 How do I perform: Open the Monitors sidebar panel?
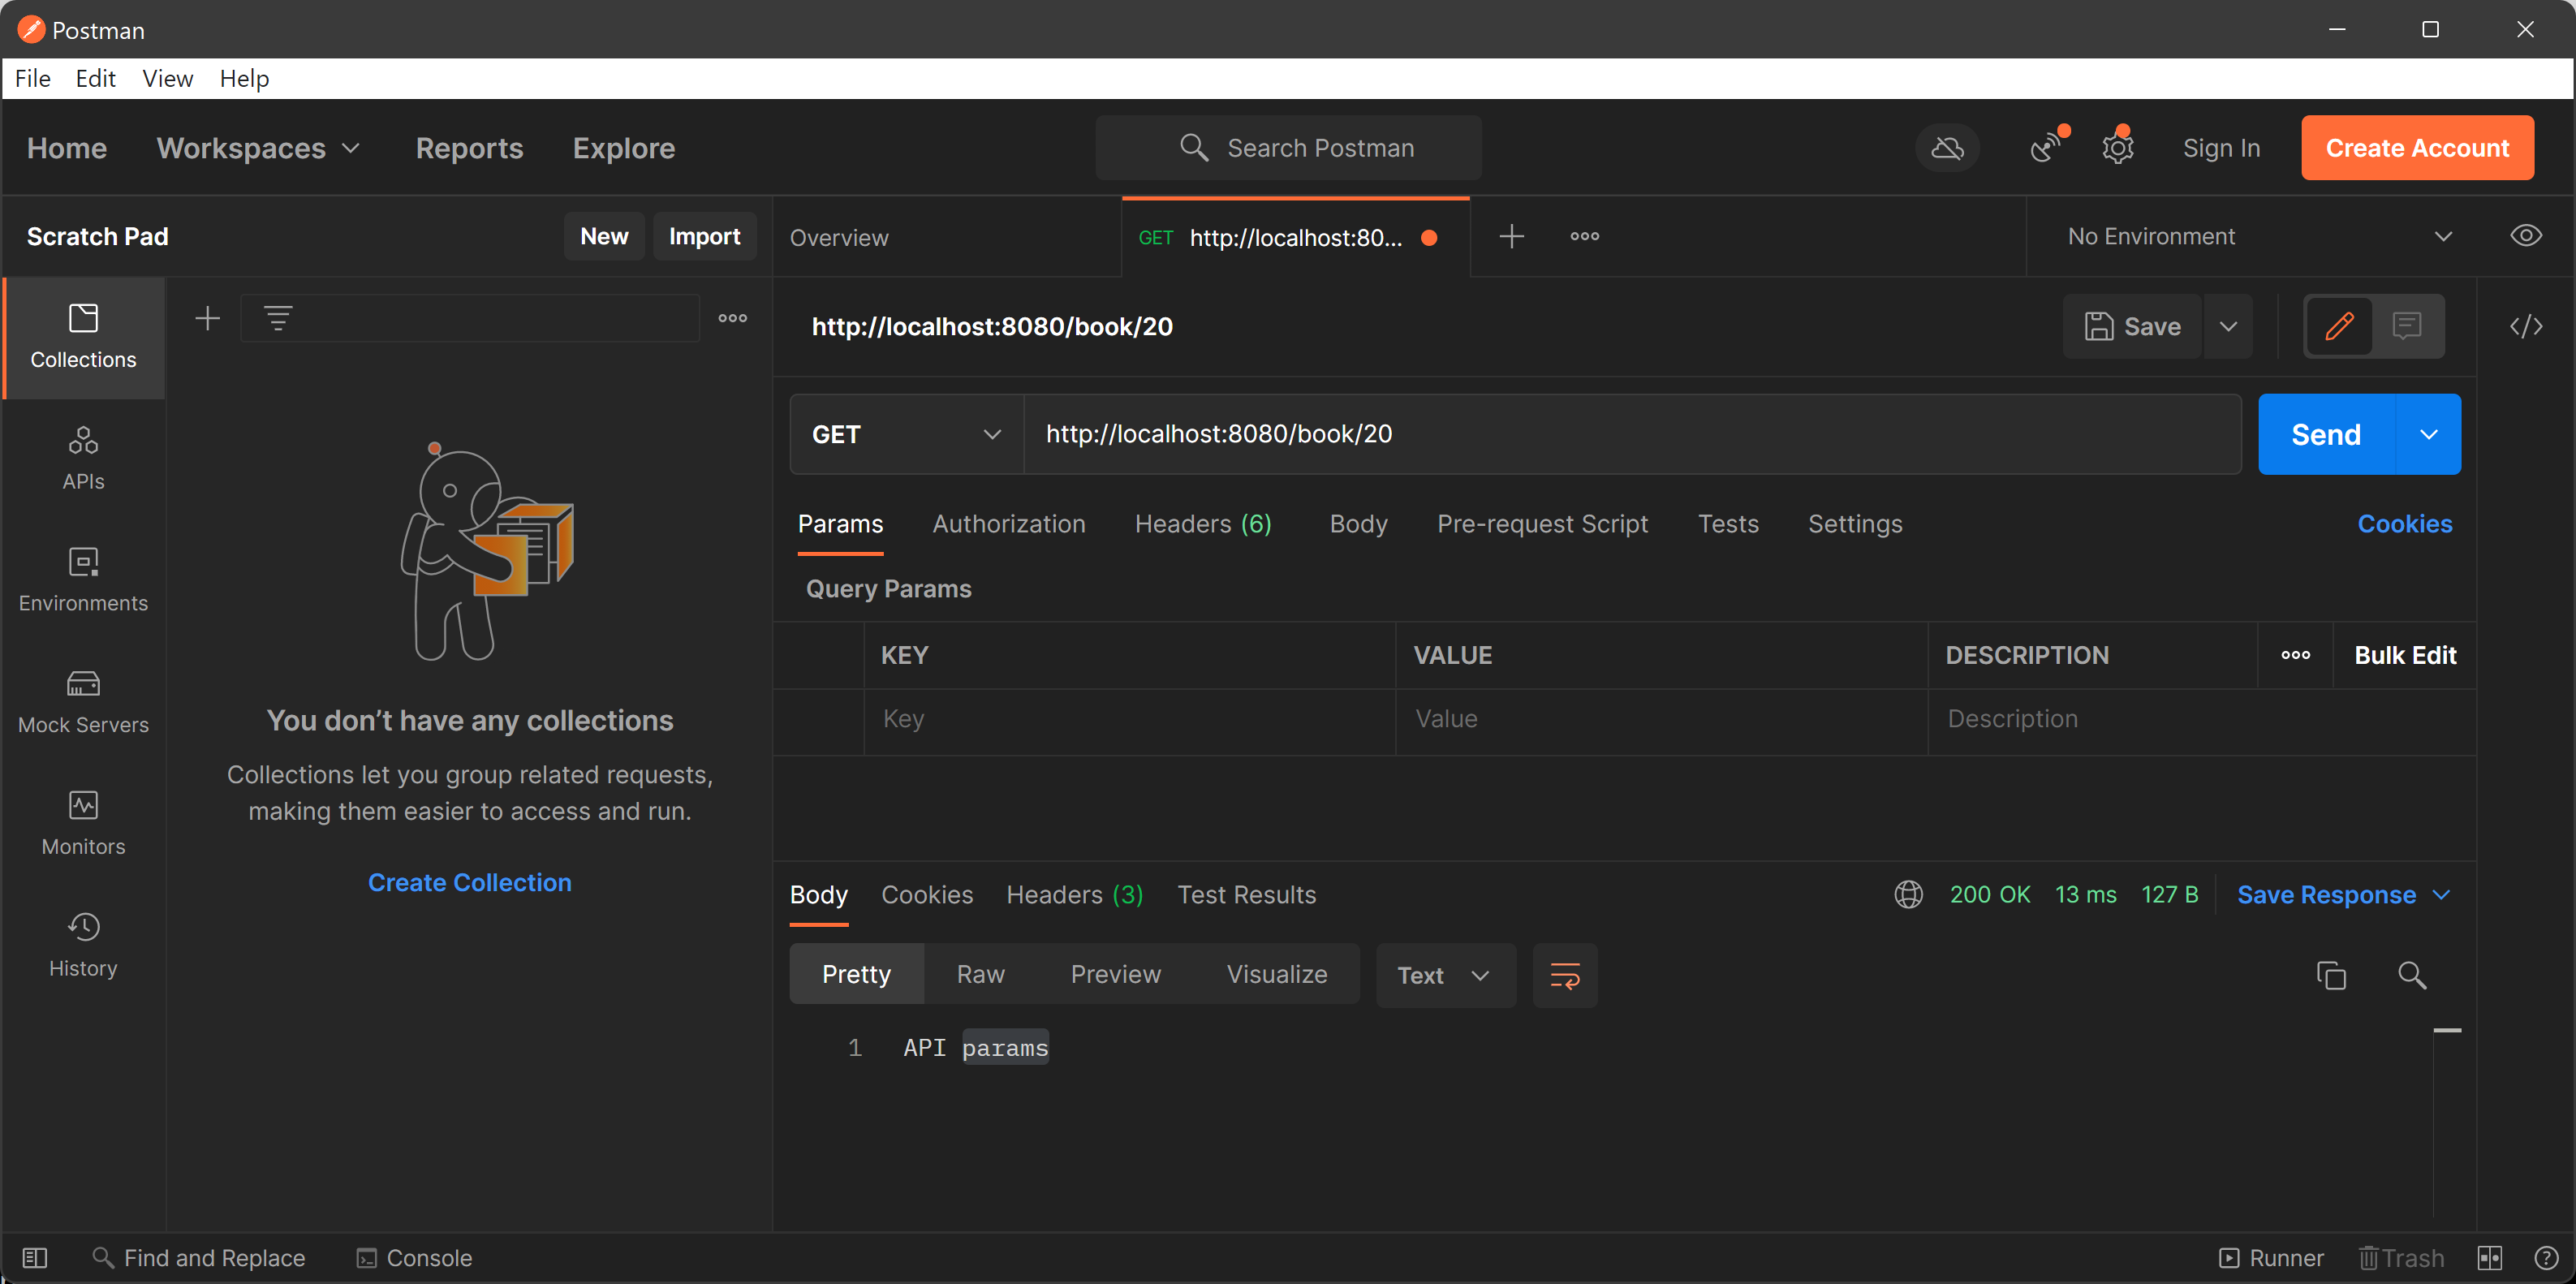pyautogui.click(x=83, y=824)
